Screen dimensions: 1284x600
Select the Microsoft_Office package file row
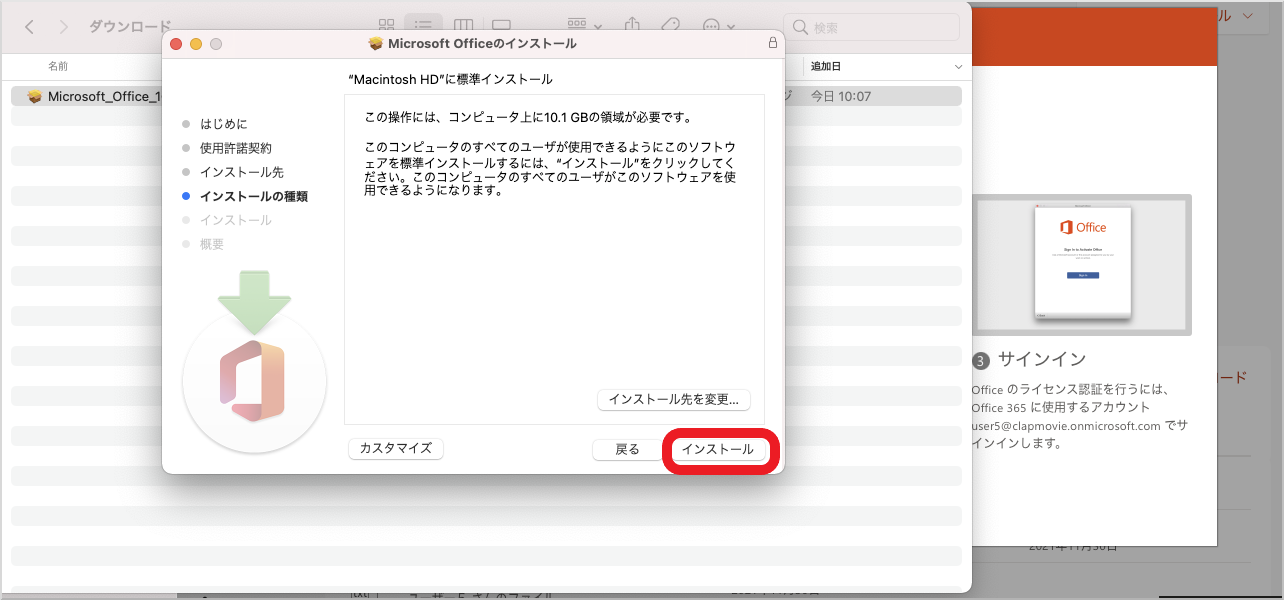coord(95,97)
